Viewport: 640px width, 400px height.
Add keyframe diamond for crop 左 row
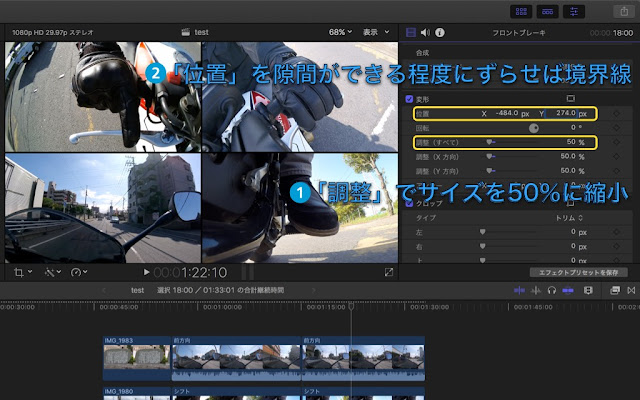616,232
